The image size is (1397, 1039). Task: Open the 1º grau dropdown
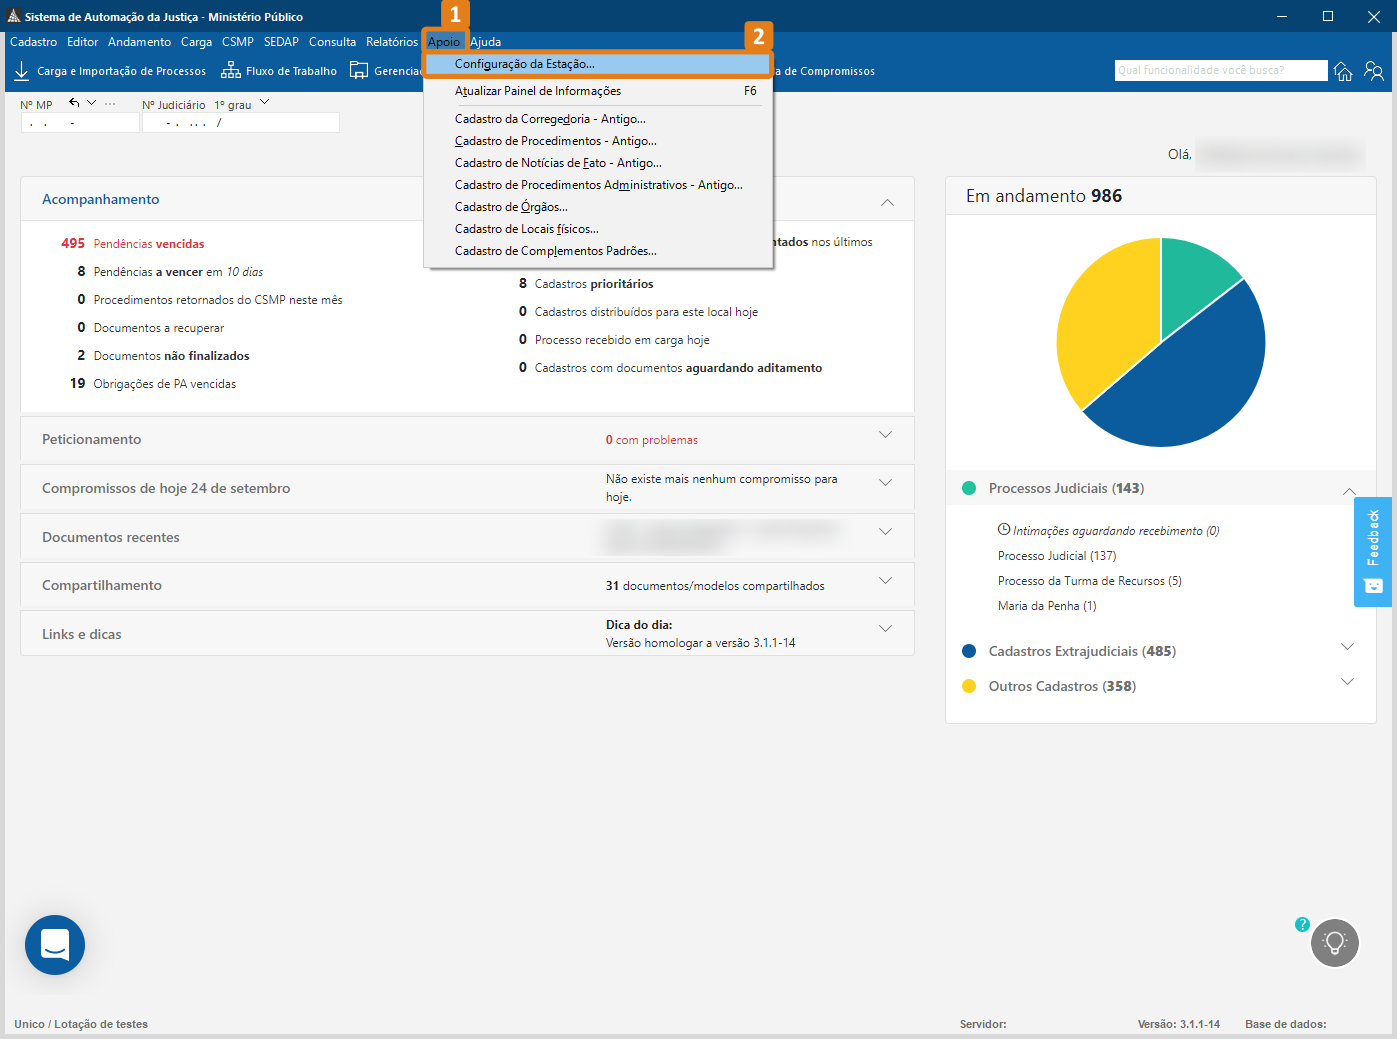264,102
